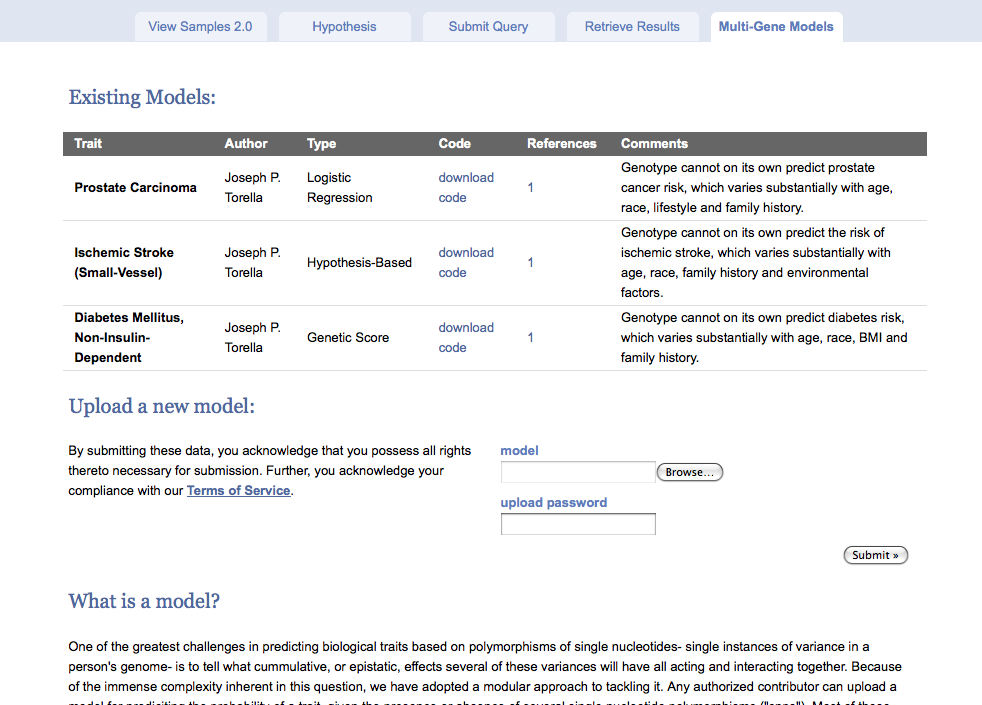Click the Terms of Service link
This screenshot has height=705, width=982.
click(x=238, y=491)
